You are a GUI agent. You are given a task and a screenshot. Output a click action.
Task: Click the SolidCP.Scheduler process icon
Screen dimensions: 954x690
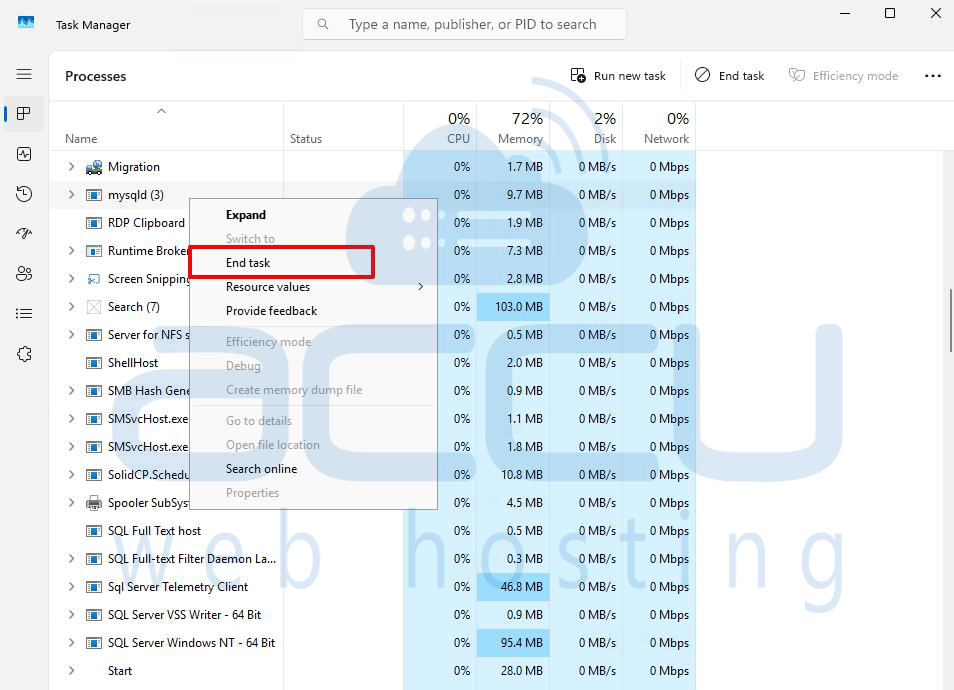pos(94,475)
